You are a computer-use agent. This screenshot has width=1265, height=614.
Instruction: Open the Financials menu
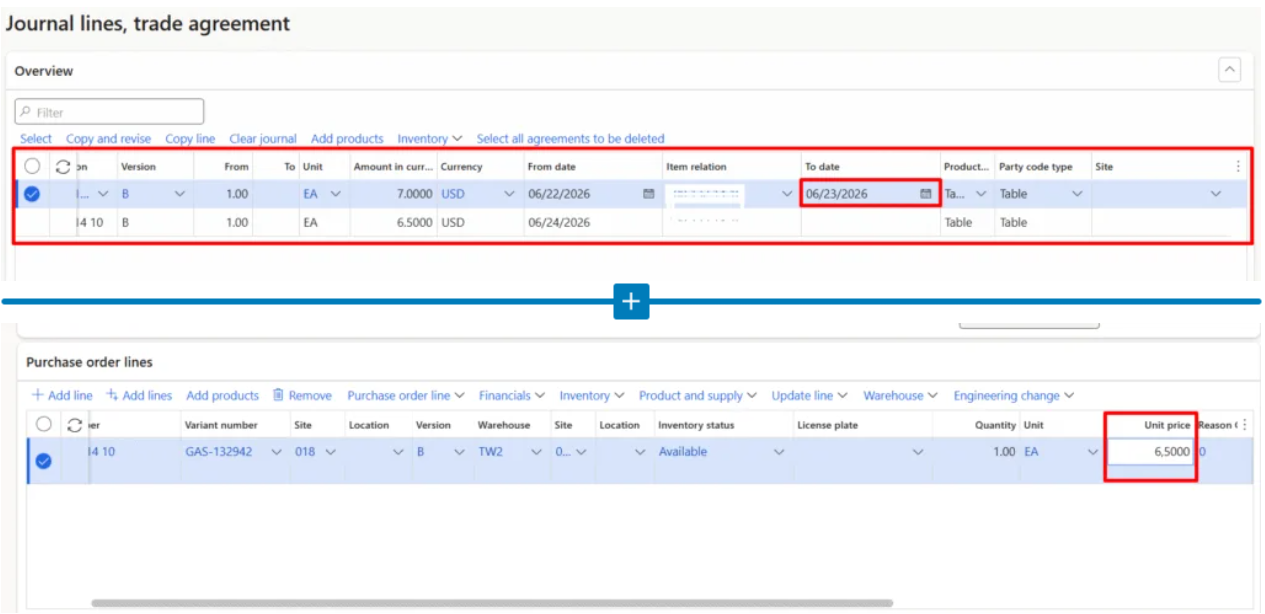512,396
